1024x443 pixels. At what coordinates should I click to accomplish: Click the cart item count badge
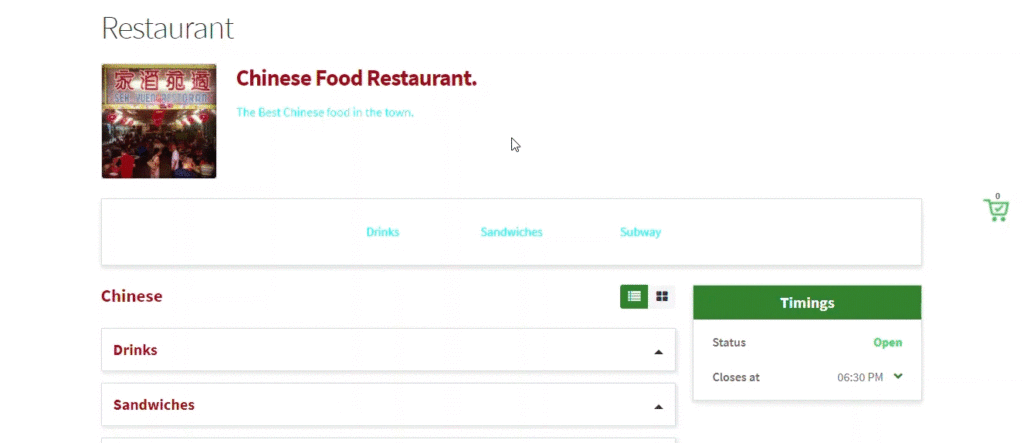[998, 196]
